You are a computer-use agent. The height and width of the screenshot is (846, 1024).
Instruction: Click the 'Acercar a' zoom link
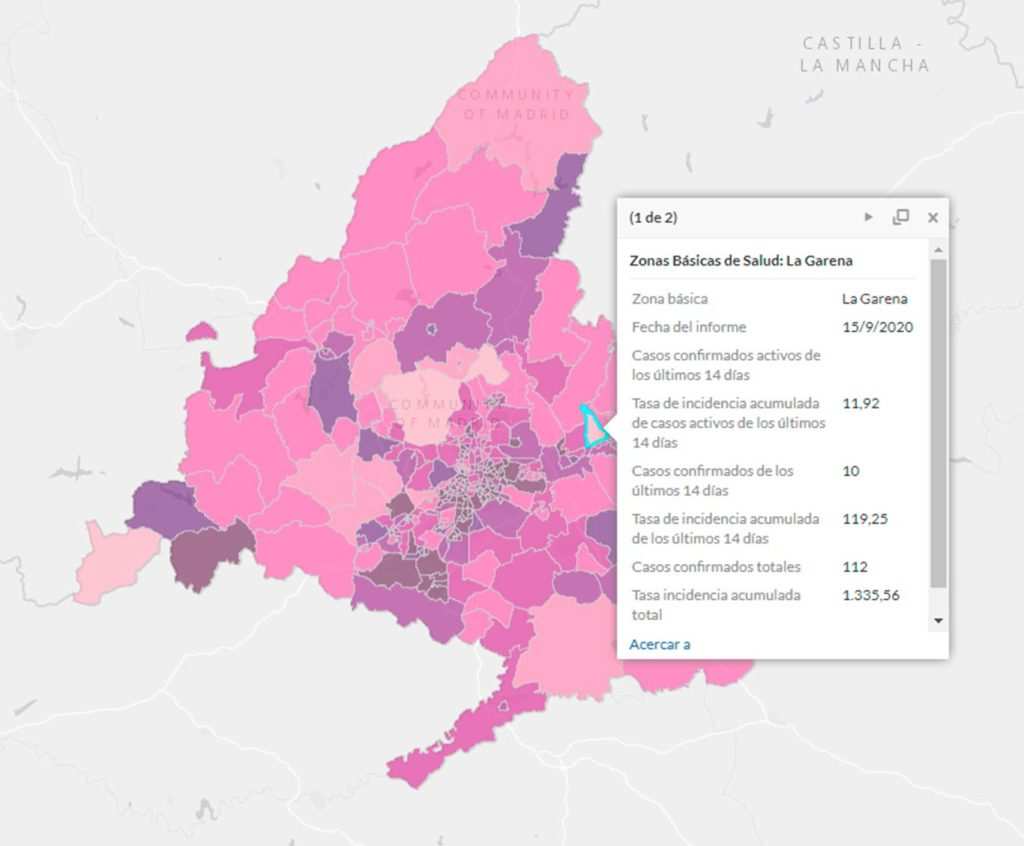point(660,644)
